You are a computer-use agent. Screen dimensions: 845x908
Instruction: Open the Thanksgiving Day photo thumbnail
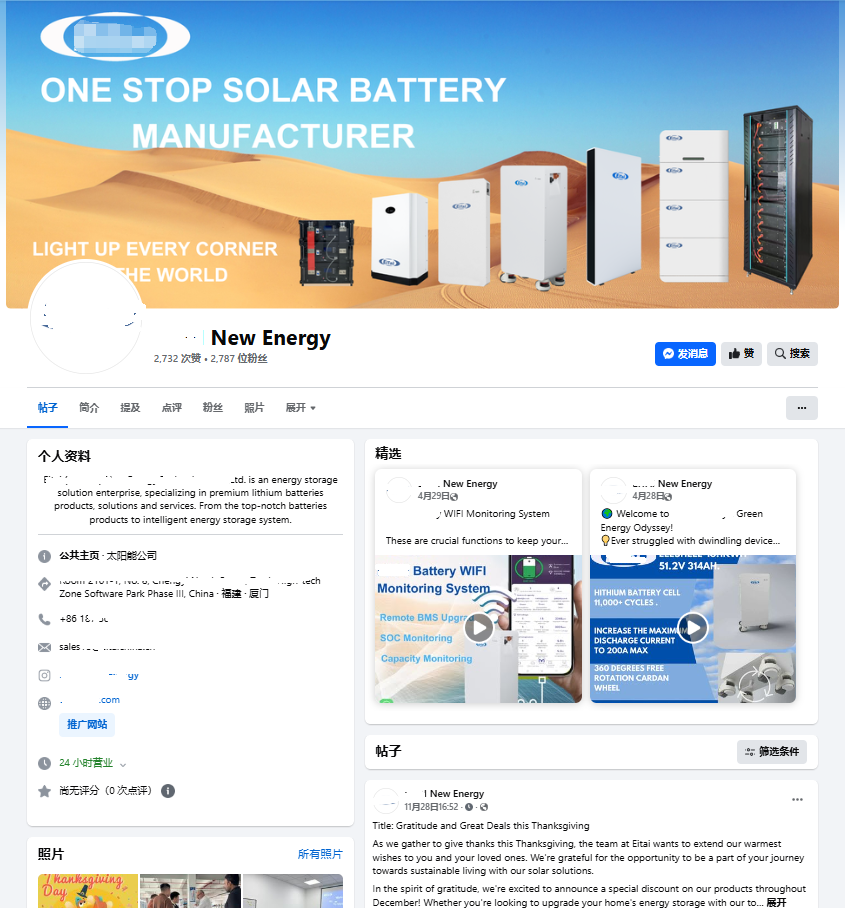click(x=88, y=891)
